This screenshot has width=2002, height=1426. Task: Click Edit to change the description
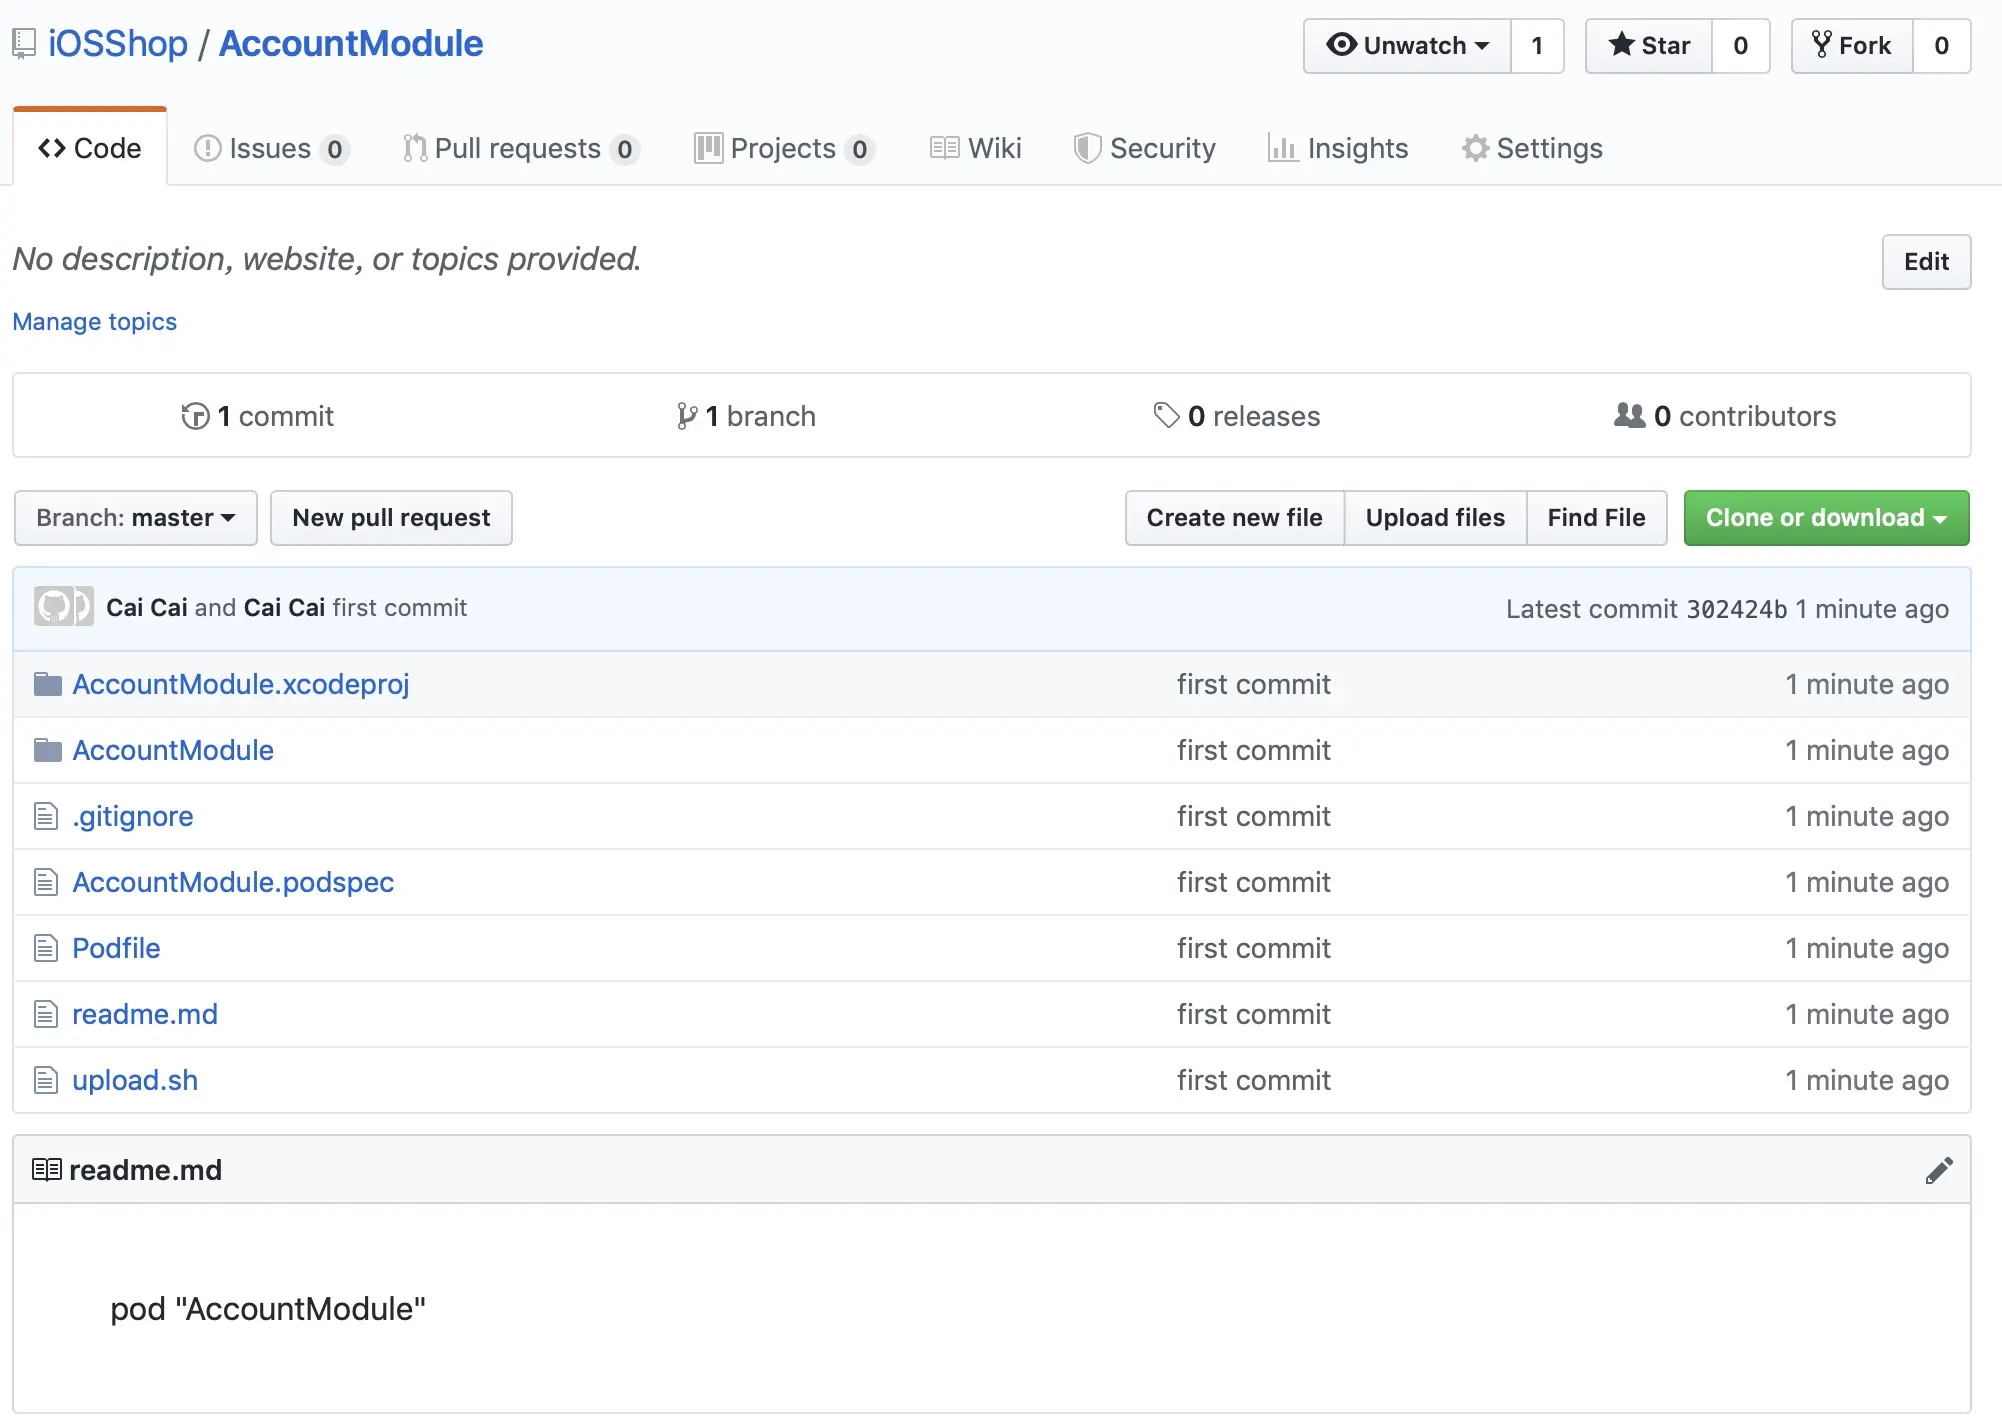tap(1926, 262)
